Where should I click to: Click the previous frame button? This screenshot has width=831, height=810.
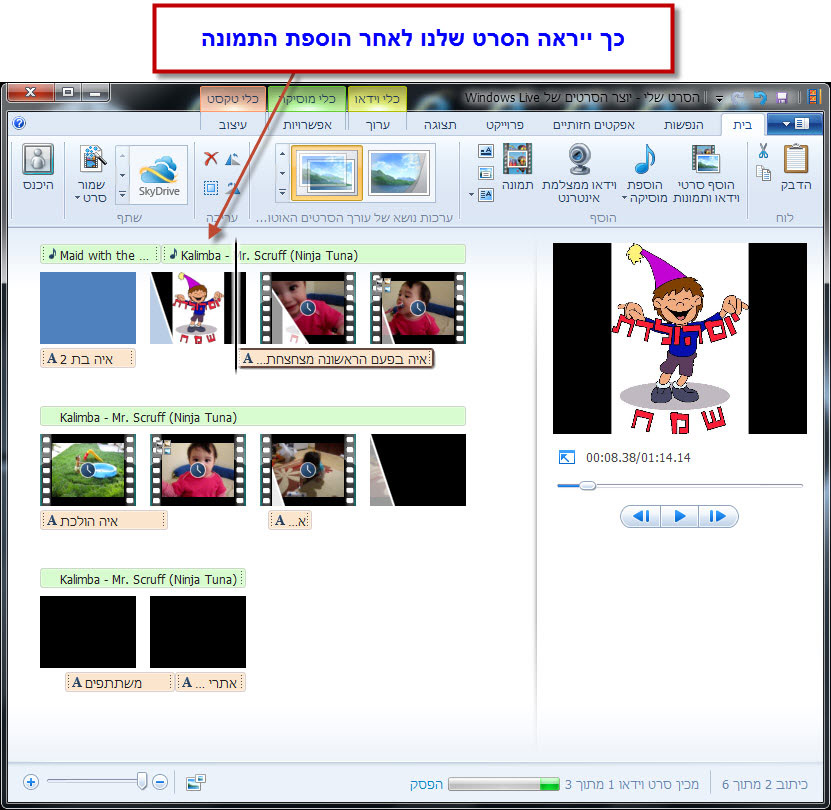641,516
